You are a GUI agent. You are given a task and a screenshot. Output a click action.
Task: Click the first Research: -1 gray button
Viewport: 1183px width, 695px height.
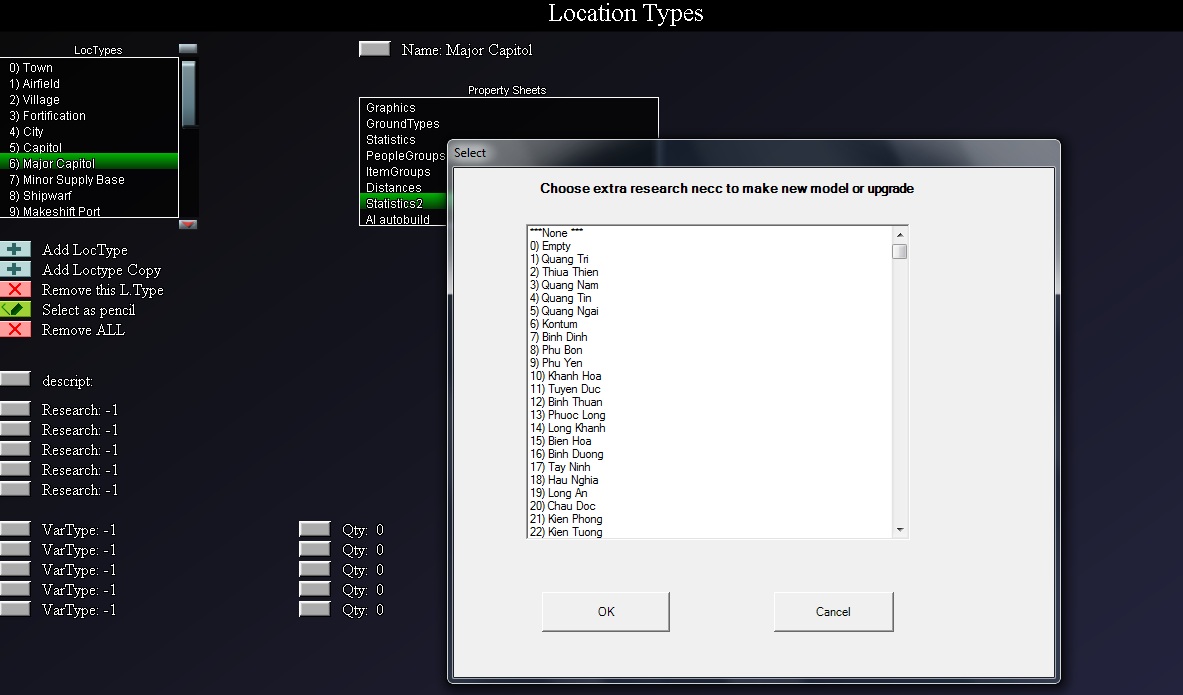pos(15,409)
